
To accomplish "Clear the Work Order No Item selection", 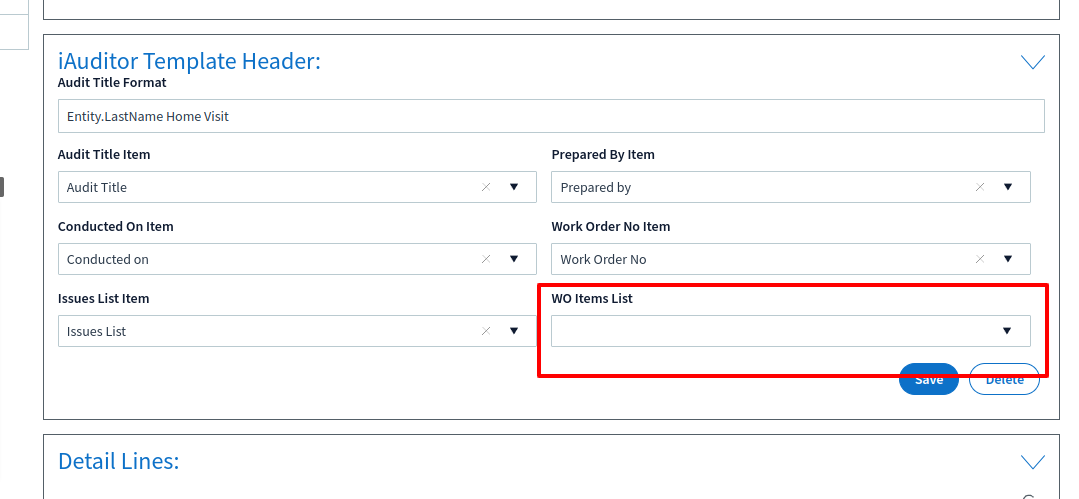I will click(980, 259).
